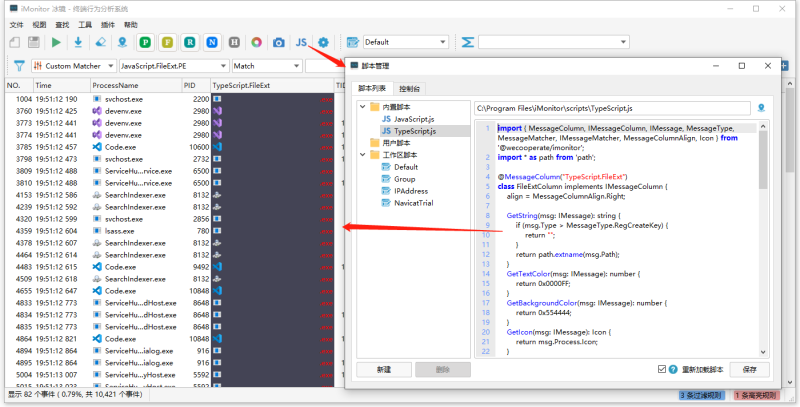Collapse the 内置脚本 folder in script tree
The height and width of the screenshot is (407, 800).
click(x=363, y=107)
